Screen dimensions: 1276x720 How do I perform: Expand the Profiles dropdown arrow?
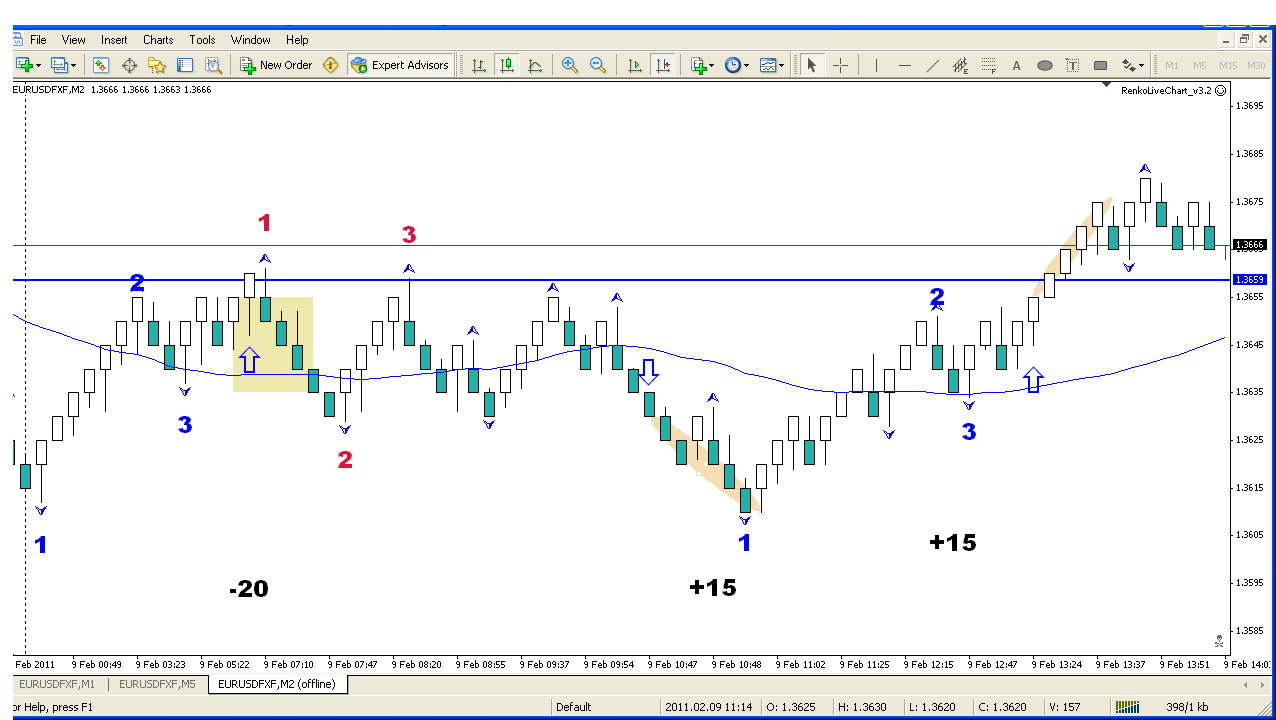coord(74,65)
